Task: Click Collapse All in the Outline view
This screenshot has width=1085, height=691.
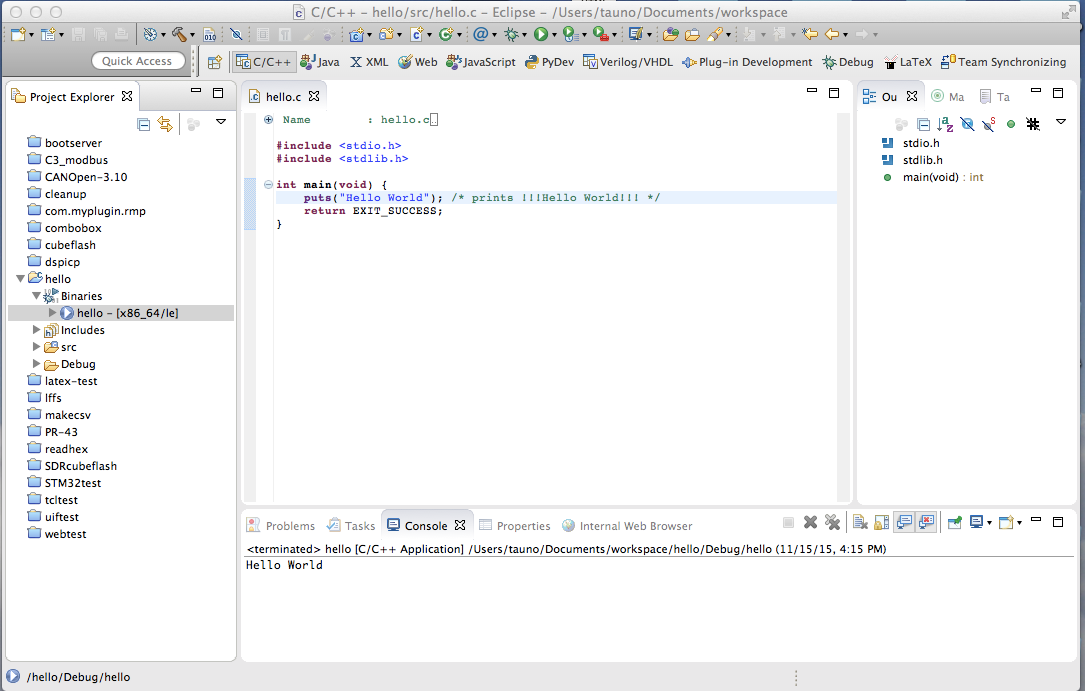Action: click(923, 124)
